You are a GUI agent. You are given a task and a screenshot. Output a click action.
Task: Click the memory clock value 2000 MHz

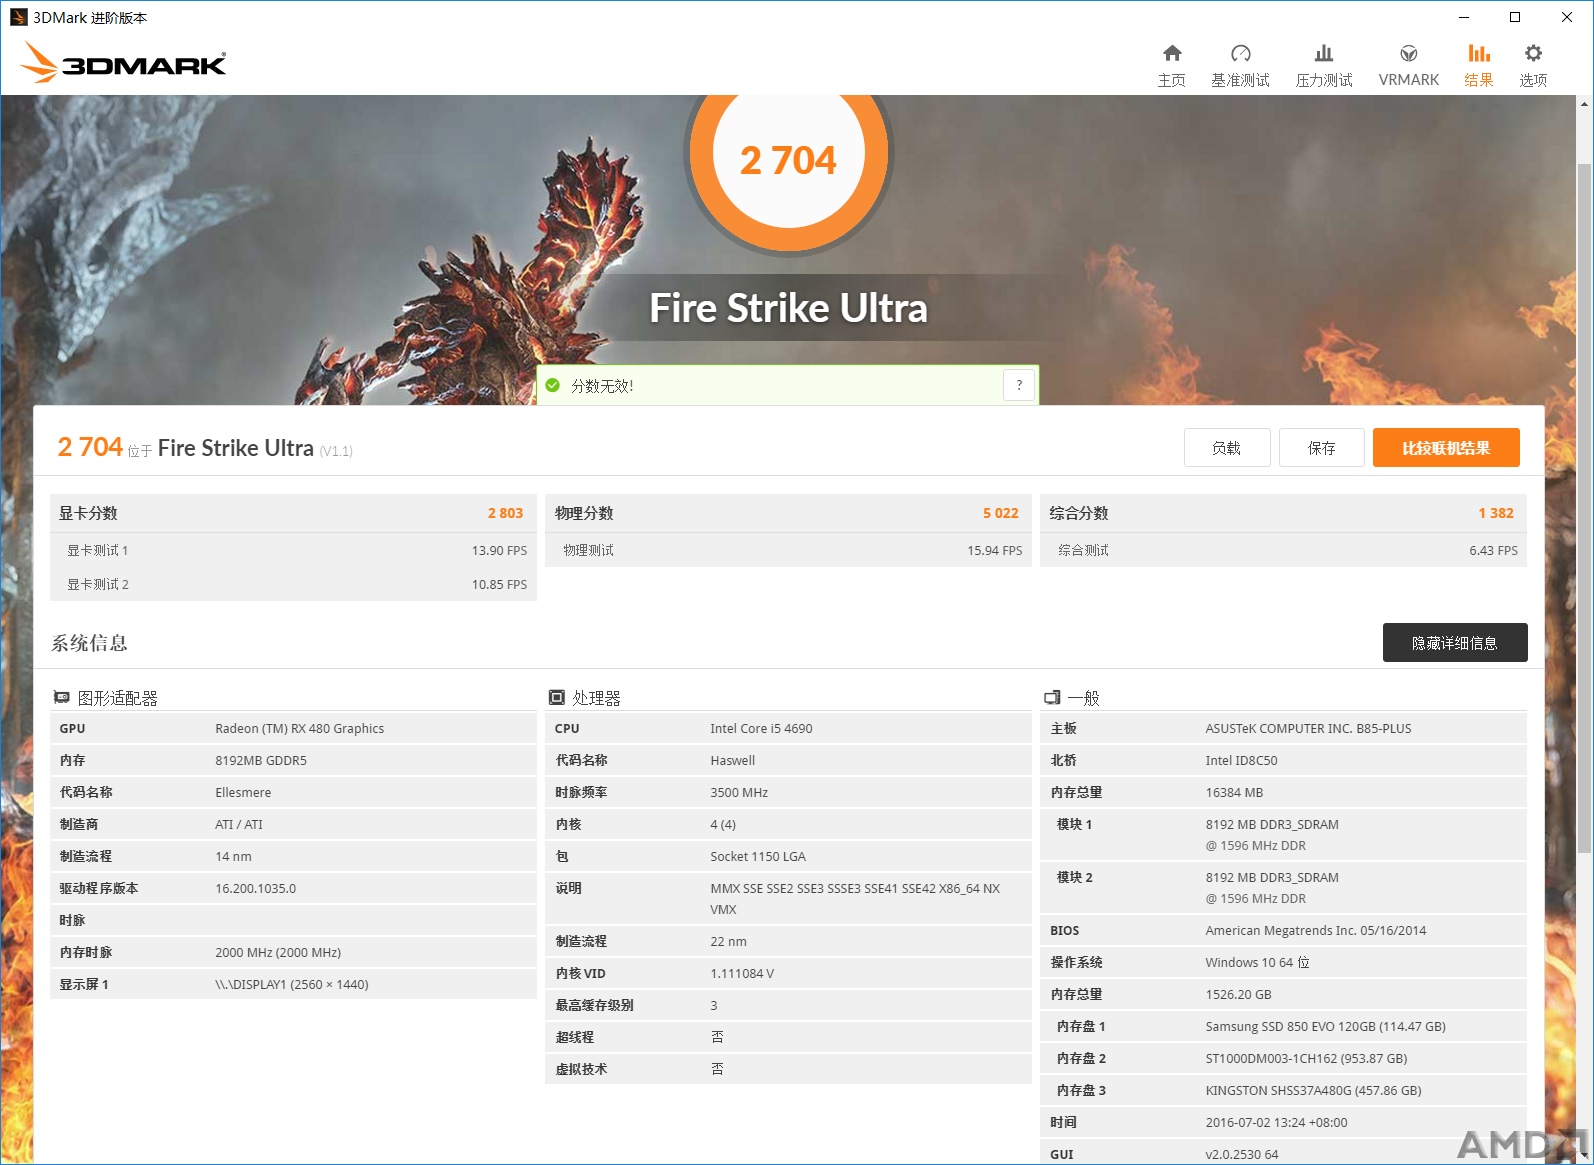278,952
